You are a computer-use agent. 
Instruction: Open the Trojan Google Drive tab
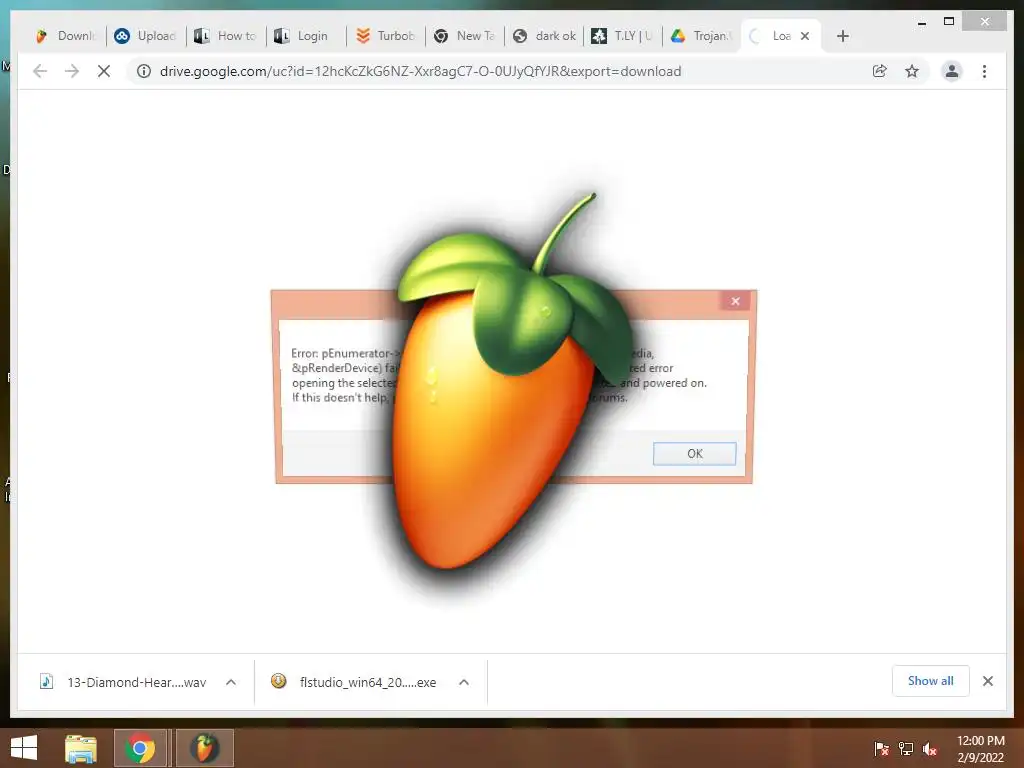(x=703, y=36)
